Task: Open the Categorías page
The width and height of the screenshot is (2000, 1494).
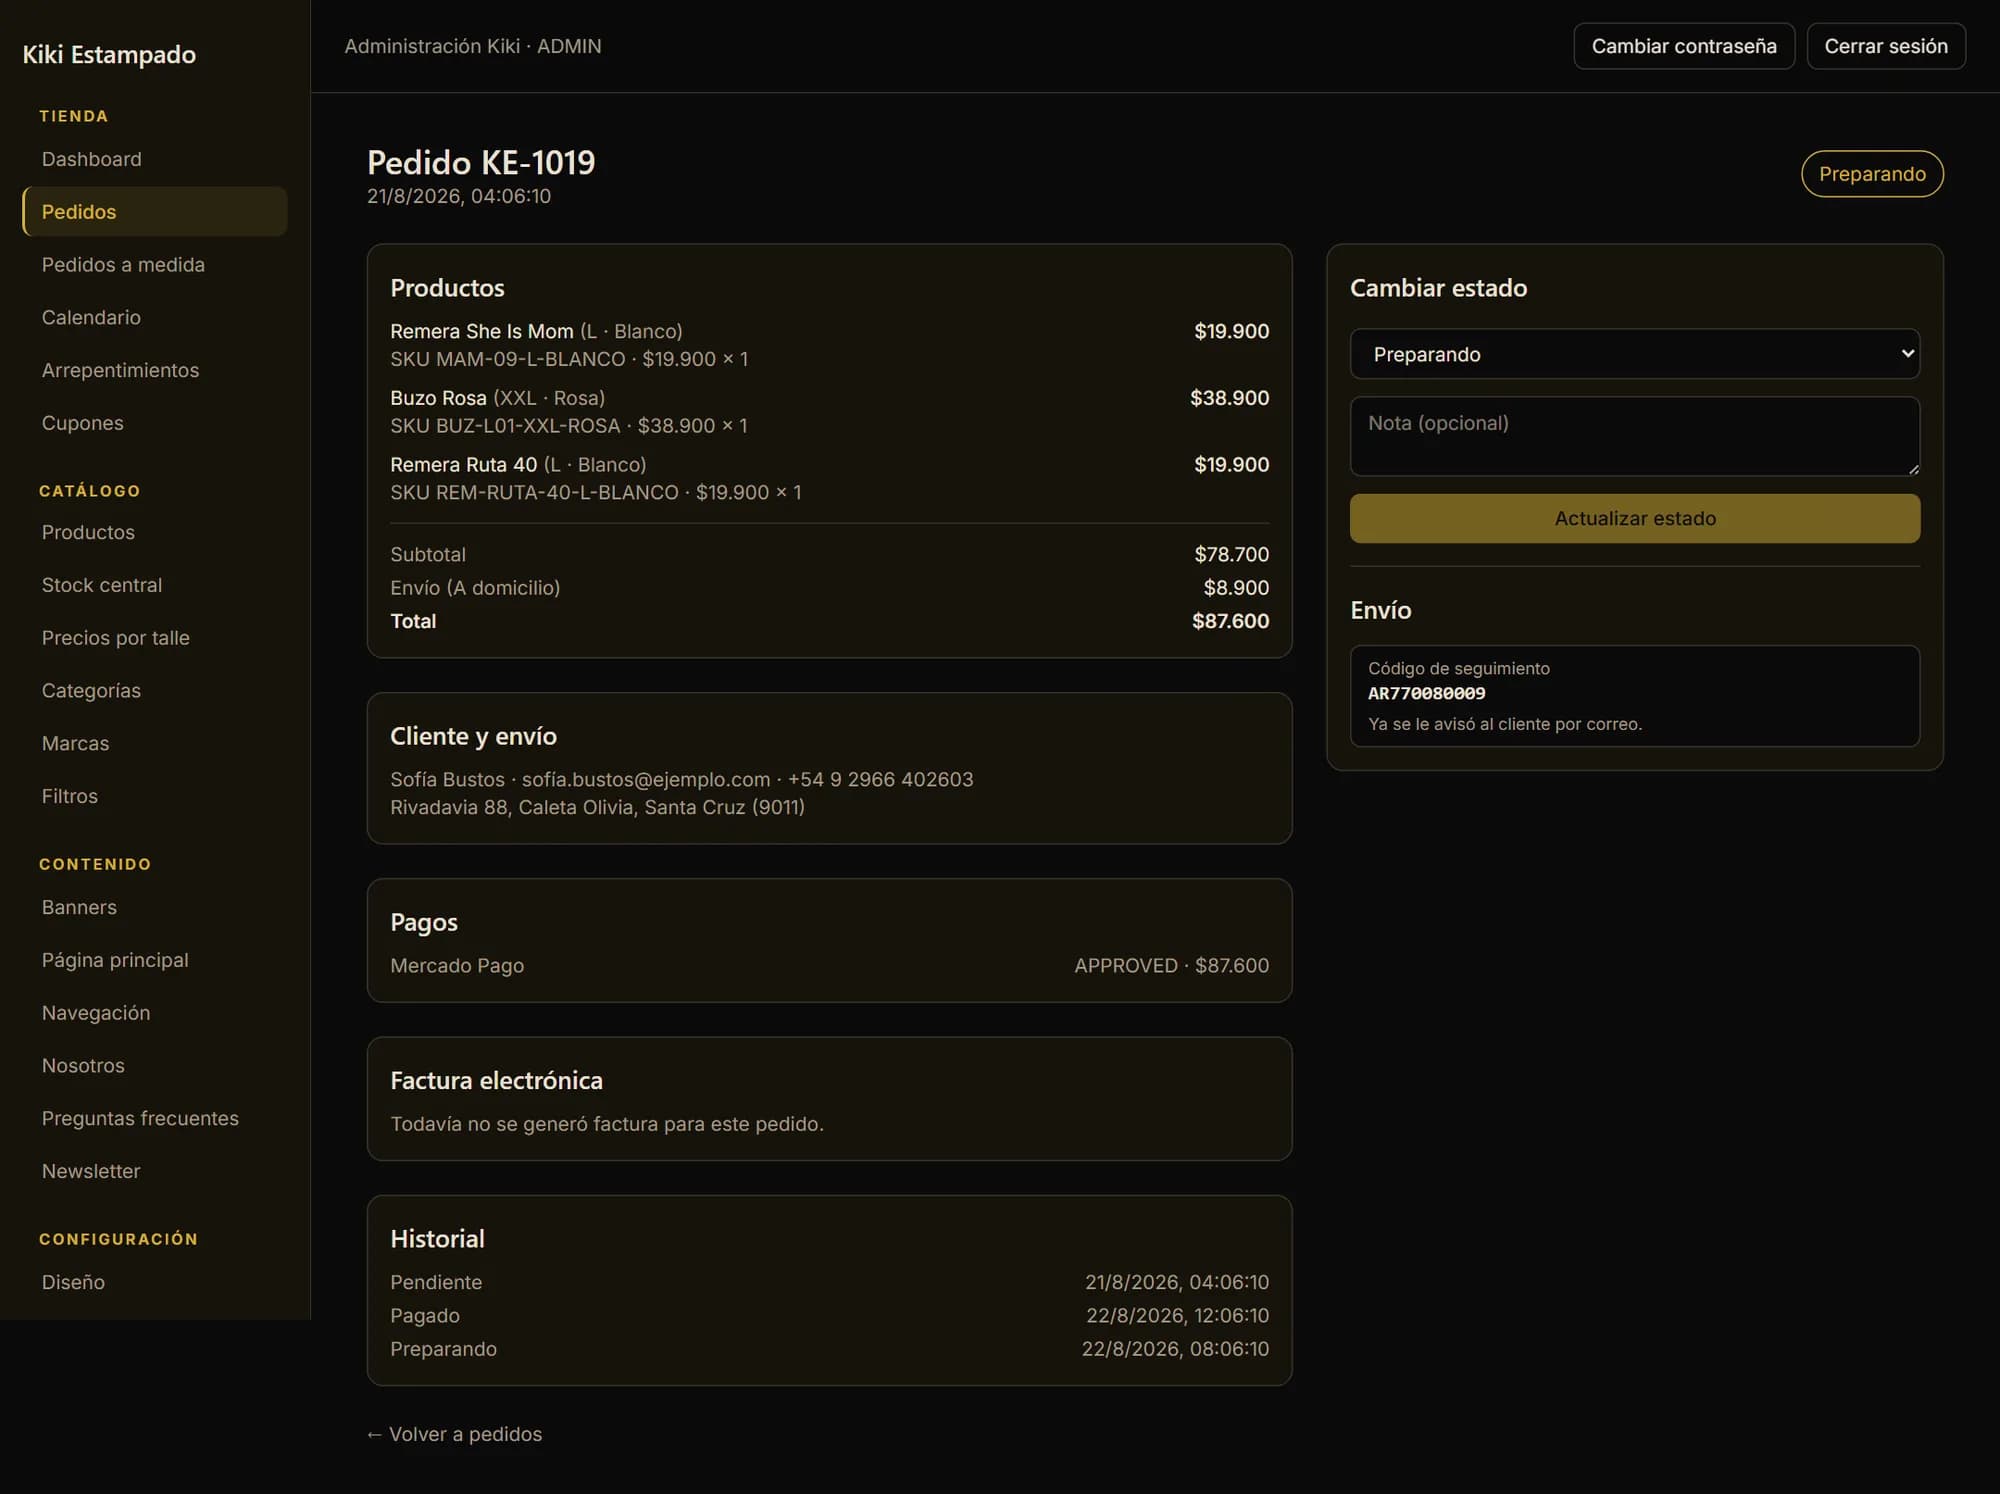Action: pos(154,691)
